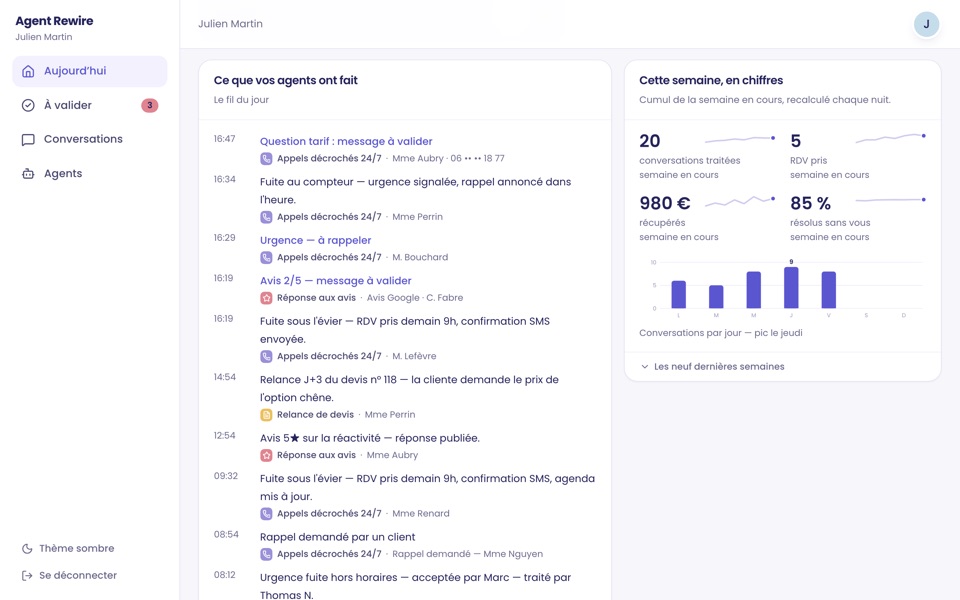This screenshot has width=960, height=600.
Task: Click the 'Relance J+3 du devis n° 118' entry
Action: click(409, 388)
